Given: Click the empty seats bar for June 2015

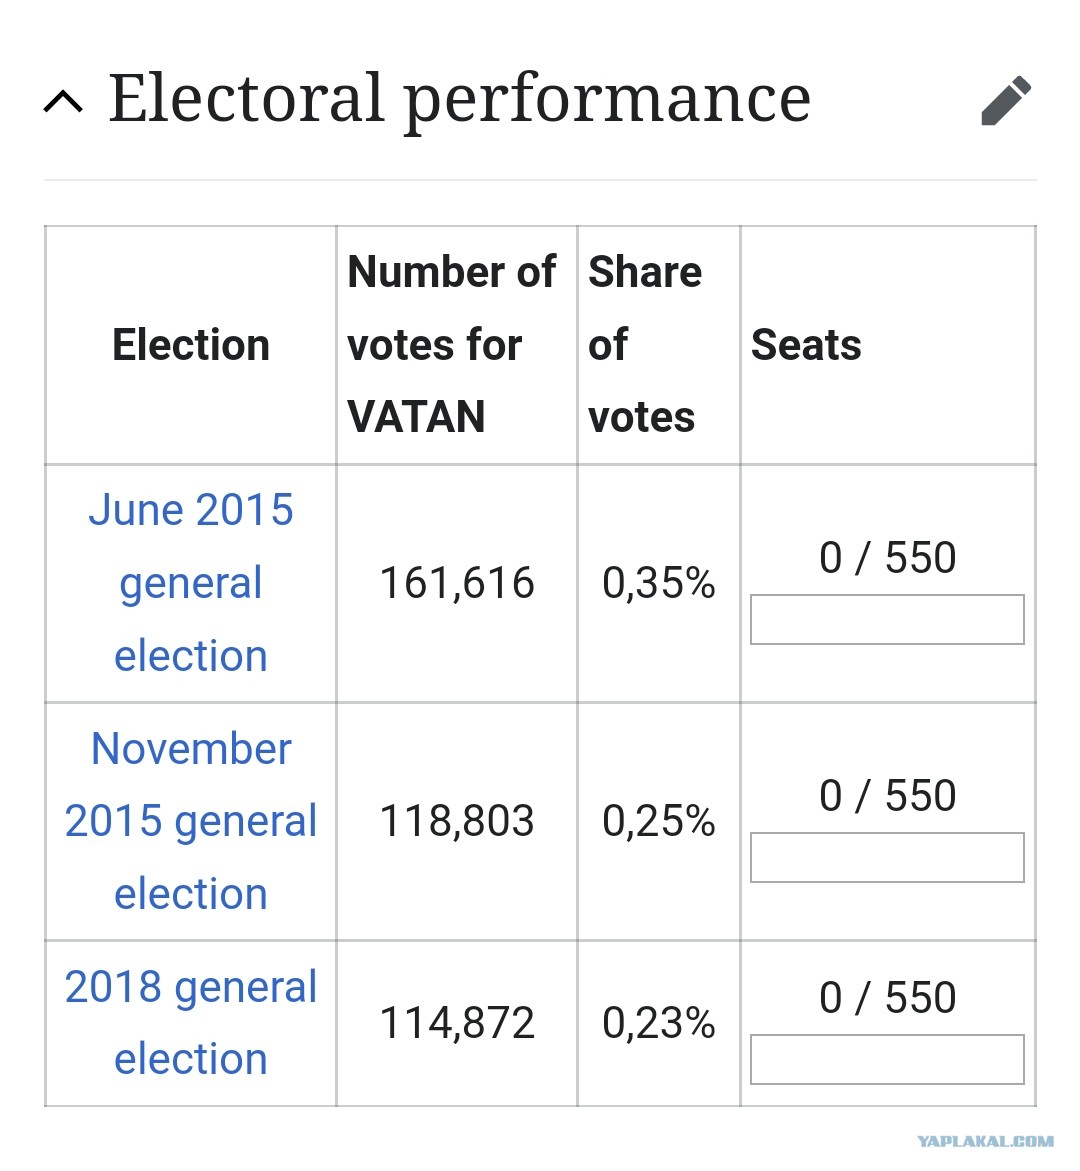Looking at the screenshot, I should coord(887,619).
